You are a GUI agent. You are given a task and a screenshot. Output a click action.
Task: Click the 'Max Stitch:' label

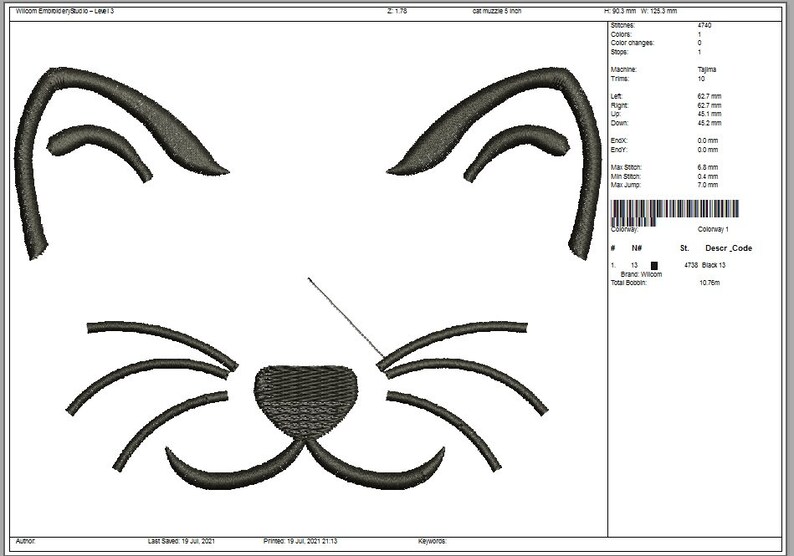pyautogui.click(x=626, y=167)
